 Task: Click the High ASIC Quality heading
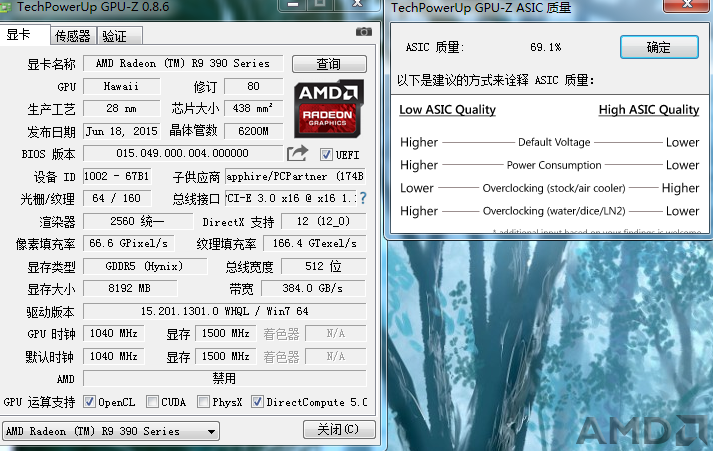point(649,110)
